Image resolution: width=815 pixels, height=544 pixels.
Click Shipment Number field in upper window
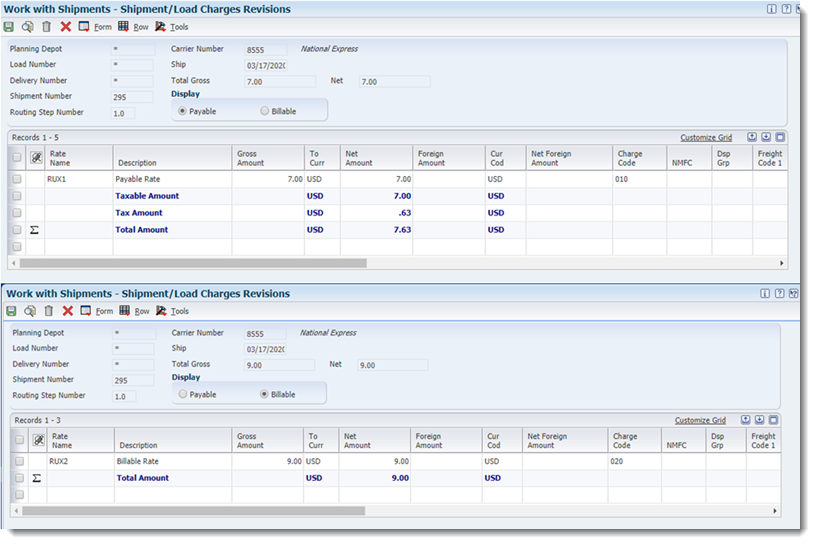click(132, 97)
